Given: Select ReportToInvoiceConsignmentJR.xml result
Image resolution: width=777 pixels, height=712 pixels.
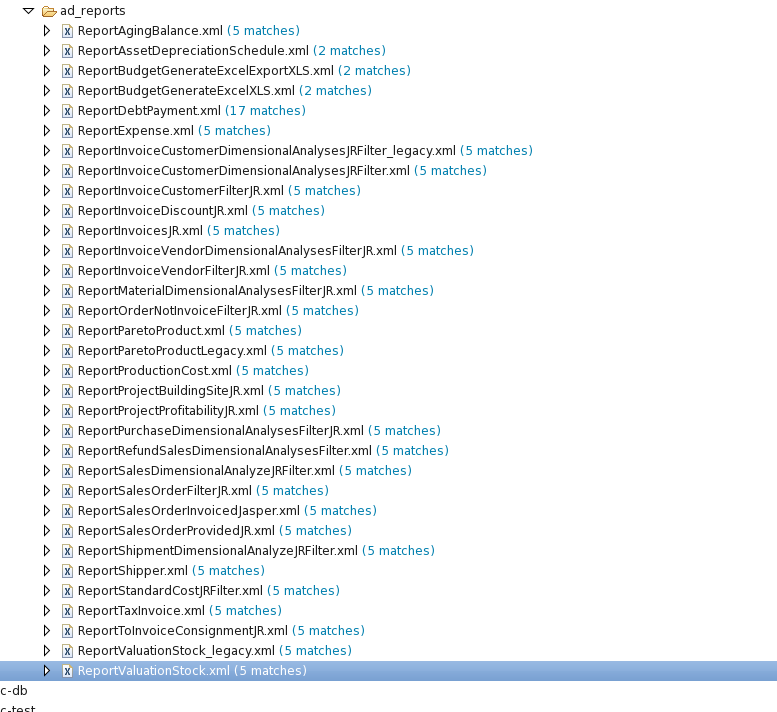Looking at the screenshot, I should [x=182, y=631].
